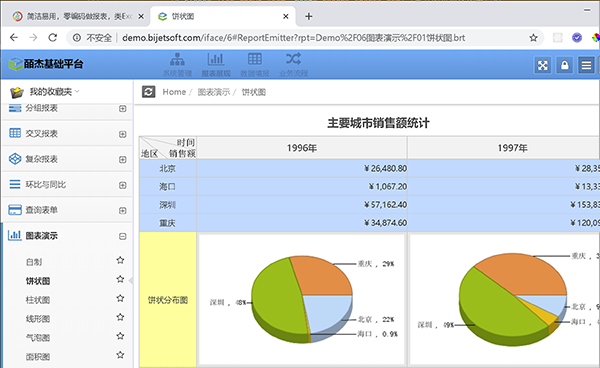Click the browser back arrow
The height and width of the screenshot is (368, 600).
[x=14, y=37]
